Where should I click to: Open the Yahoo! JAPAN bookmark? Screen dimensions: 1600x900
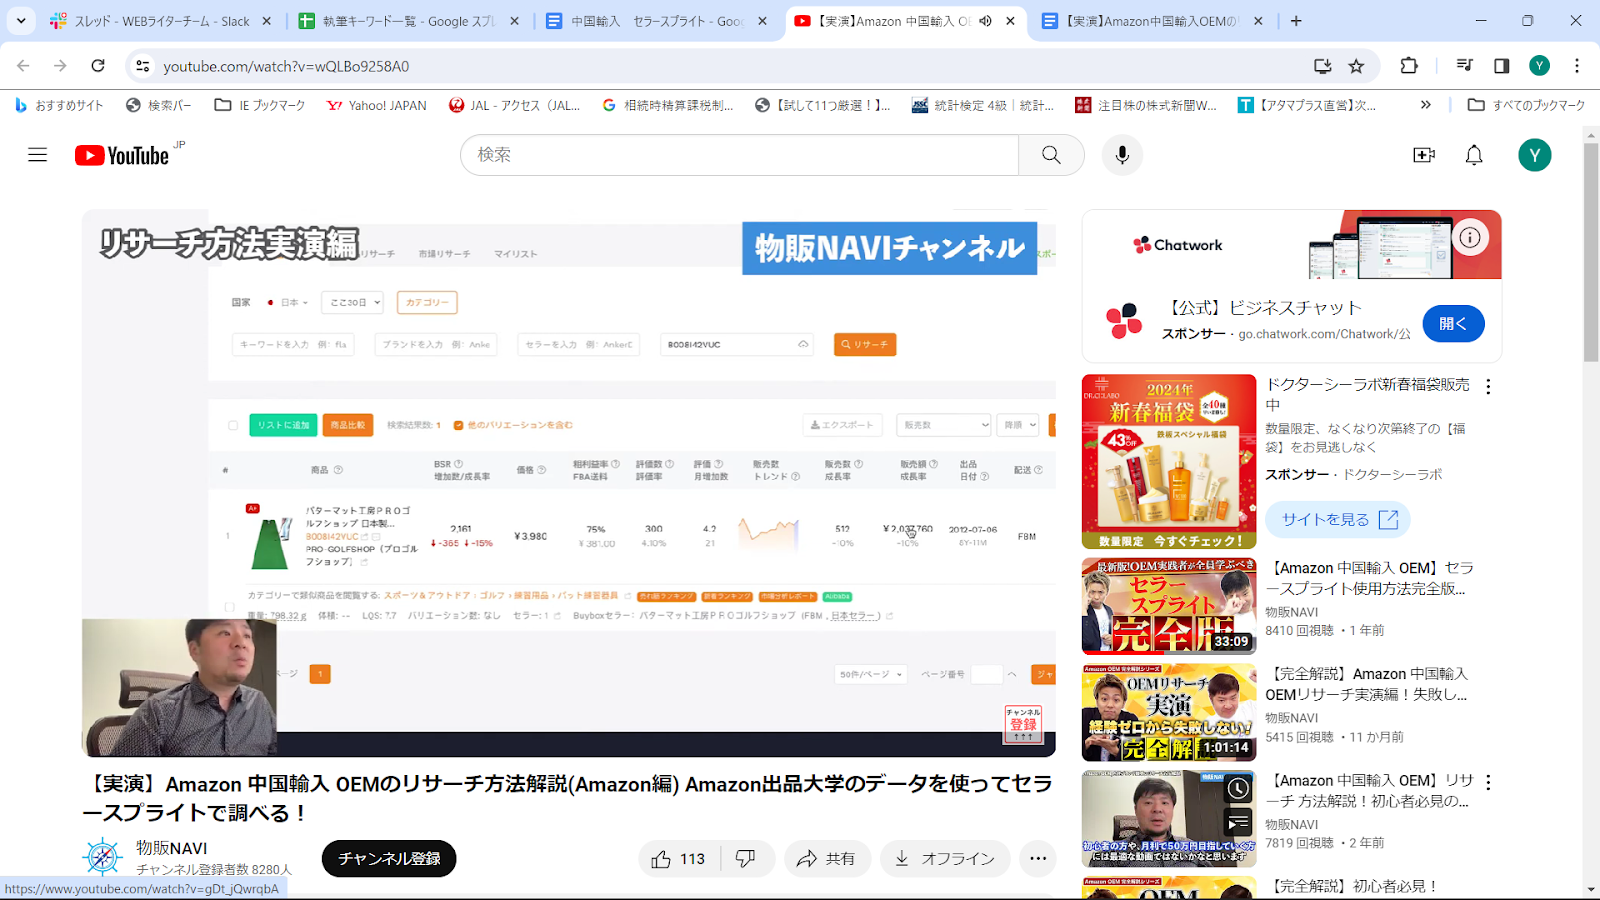[x=376, y=105]
